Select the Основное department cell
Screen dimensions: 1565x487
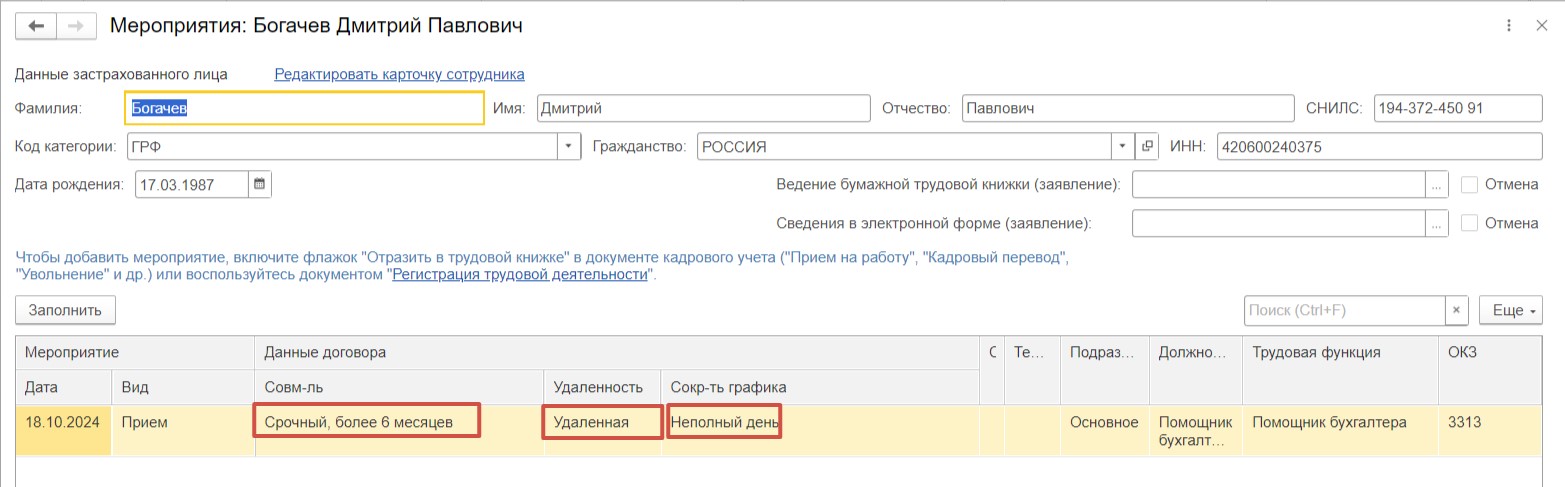1105,430
